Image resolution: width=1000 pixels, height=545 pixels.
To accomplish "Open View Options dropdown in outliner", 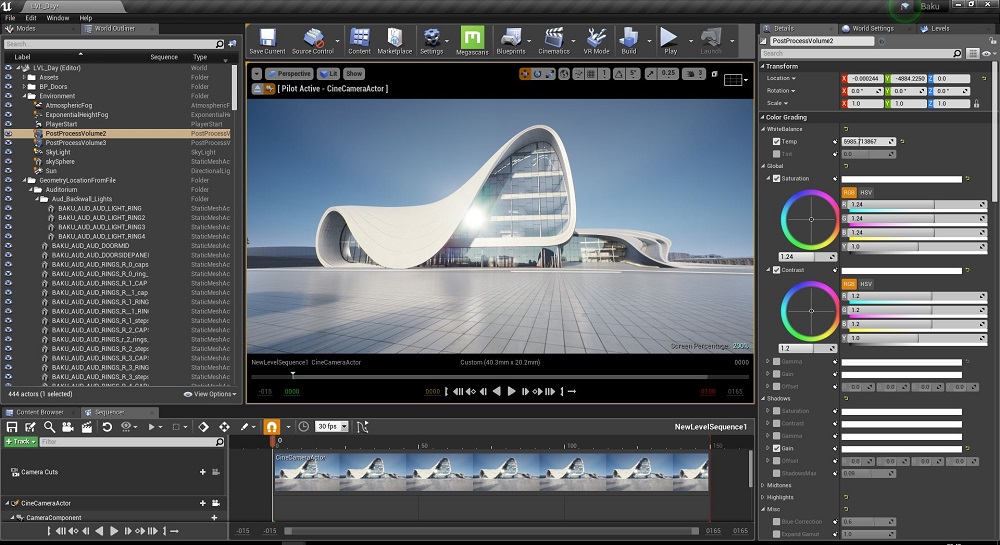I will click(210, 394).
